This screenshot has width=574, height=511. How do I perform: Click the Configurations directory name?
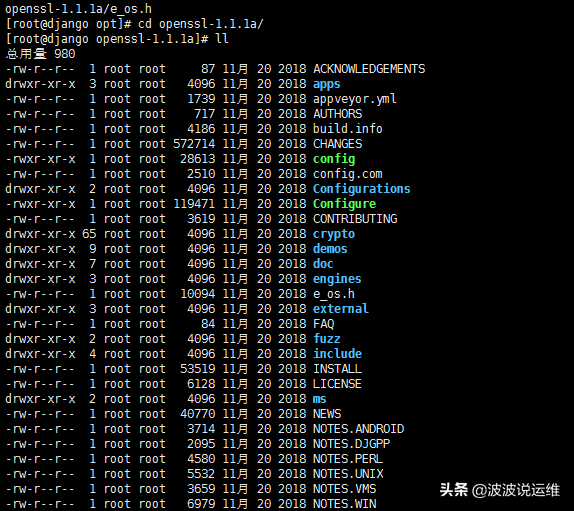coord(362,189)
